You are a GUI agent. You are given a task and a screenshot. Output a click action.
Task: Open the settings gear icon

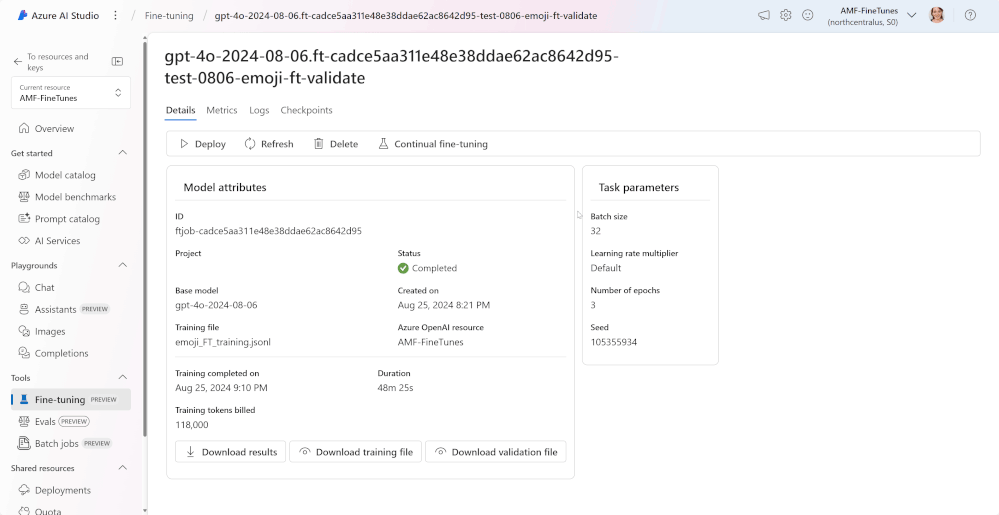(x=786, y=15)
